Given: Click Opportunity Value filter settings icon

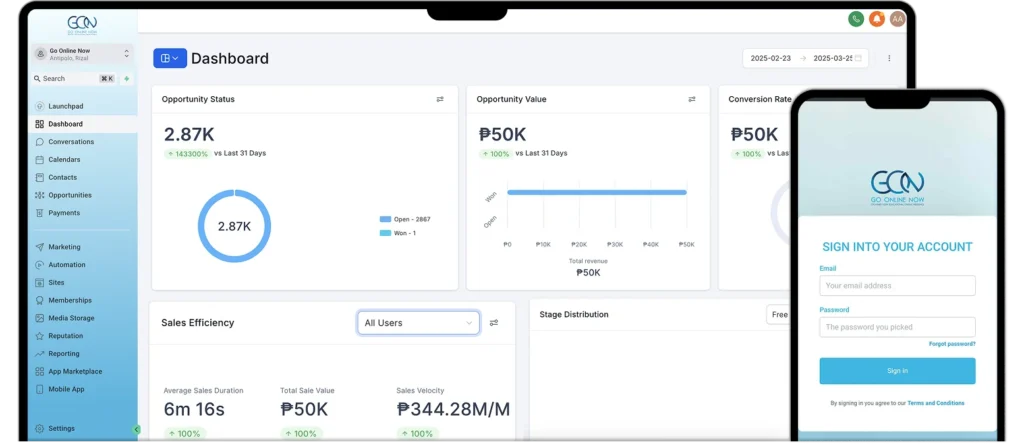Looking at the screenshot, I should click(692, 99).
